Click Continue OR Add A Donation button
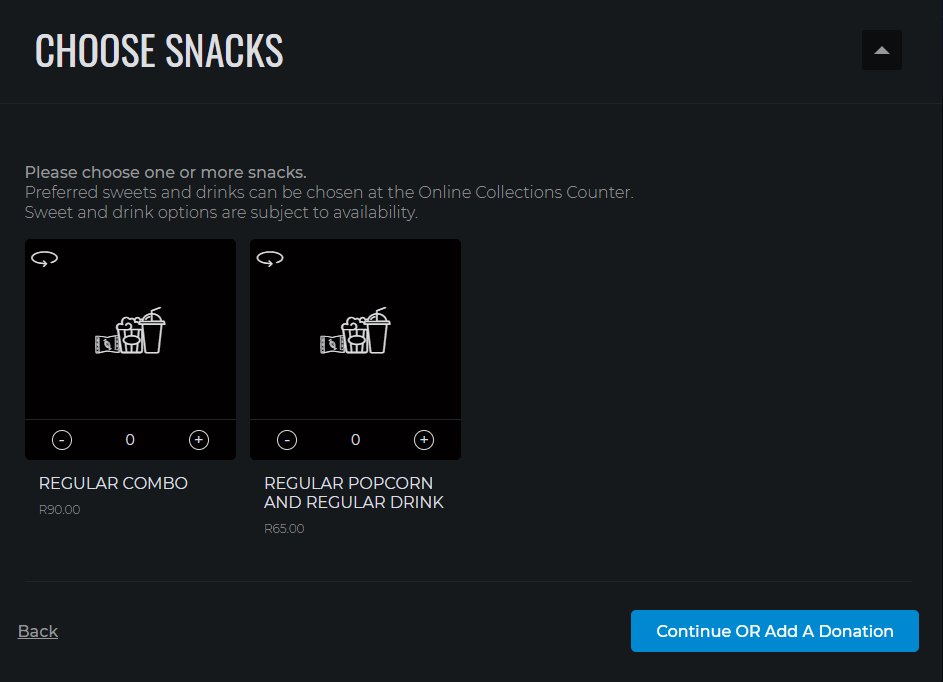The width and height of the screenshot is (943, 682). tap(775, 631)
